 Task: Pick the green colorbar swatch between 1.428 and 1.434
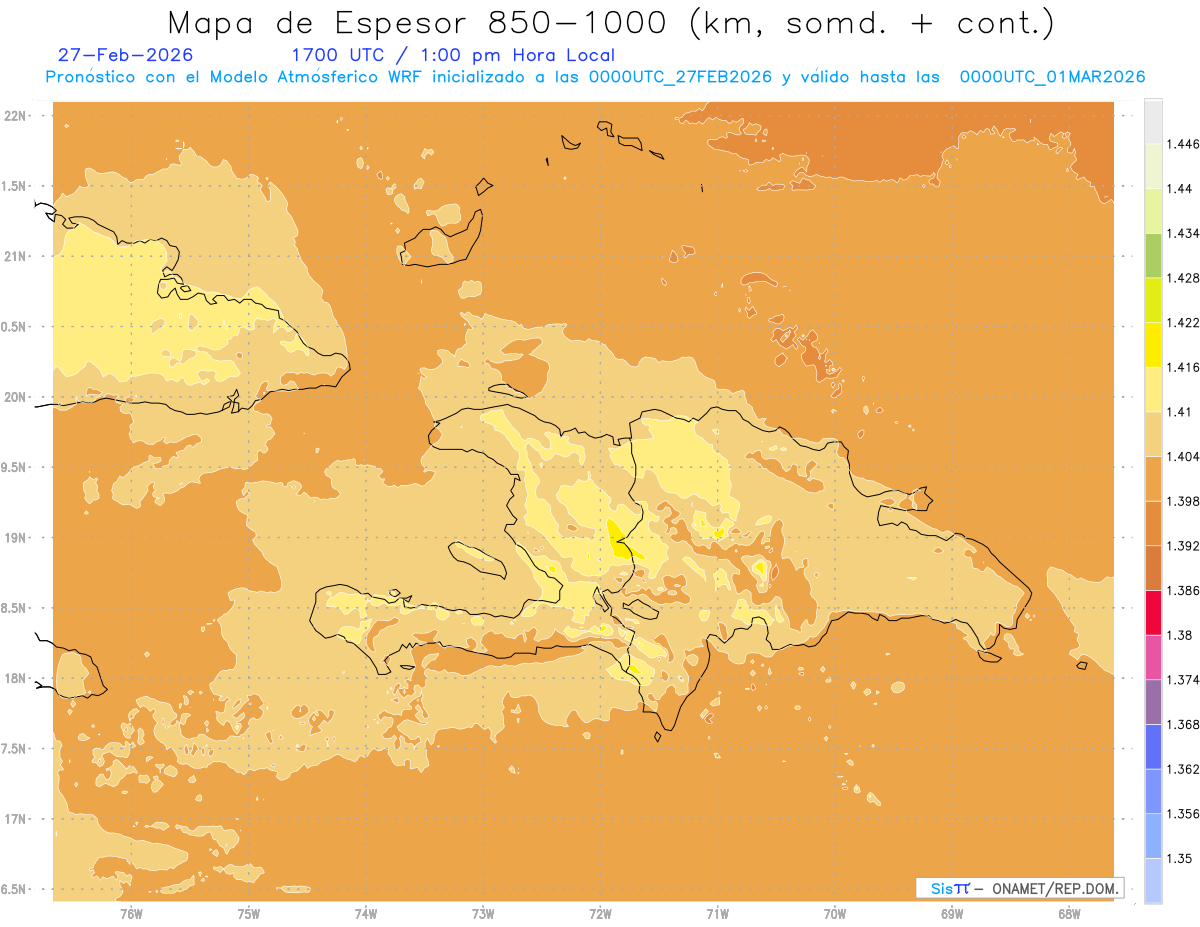pyautogui.click(x=1153, y=255)
